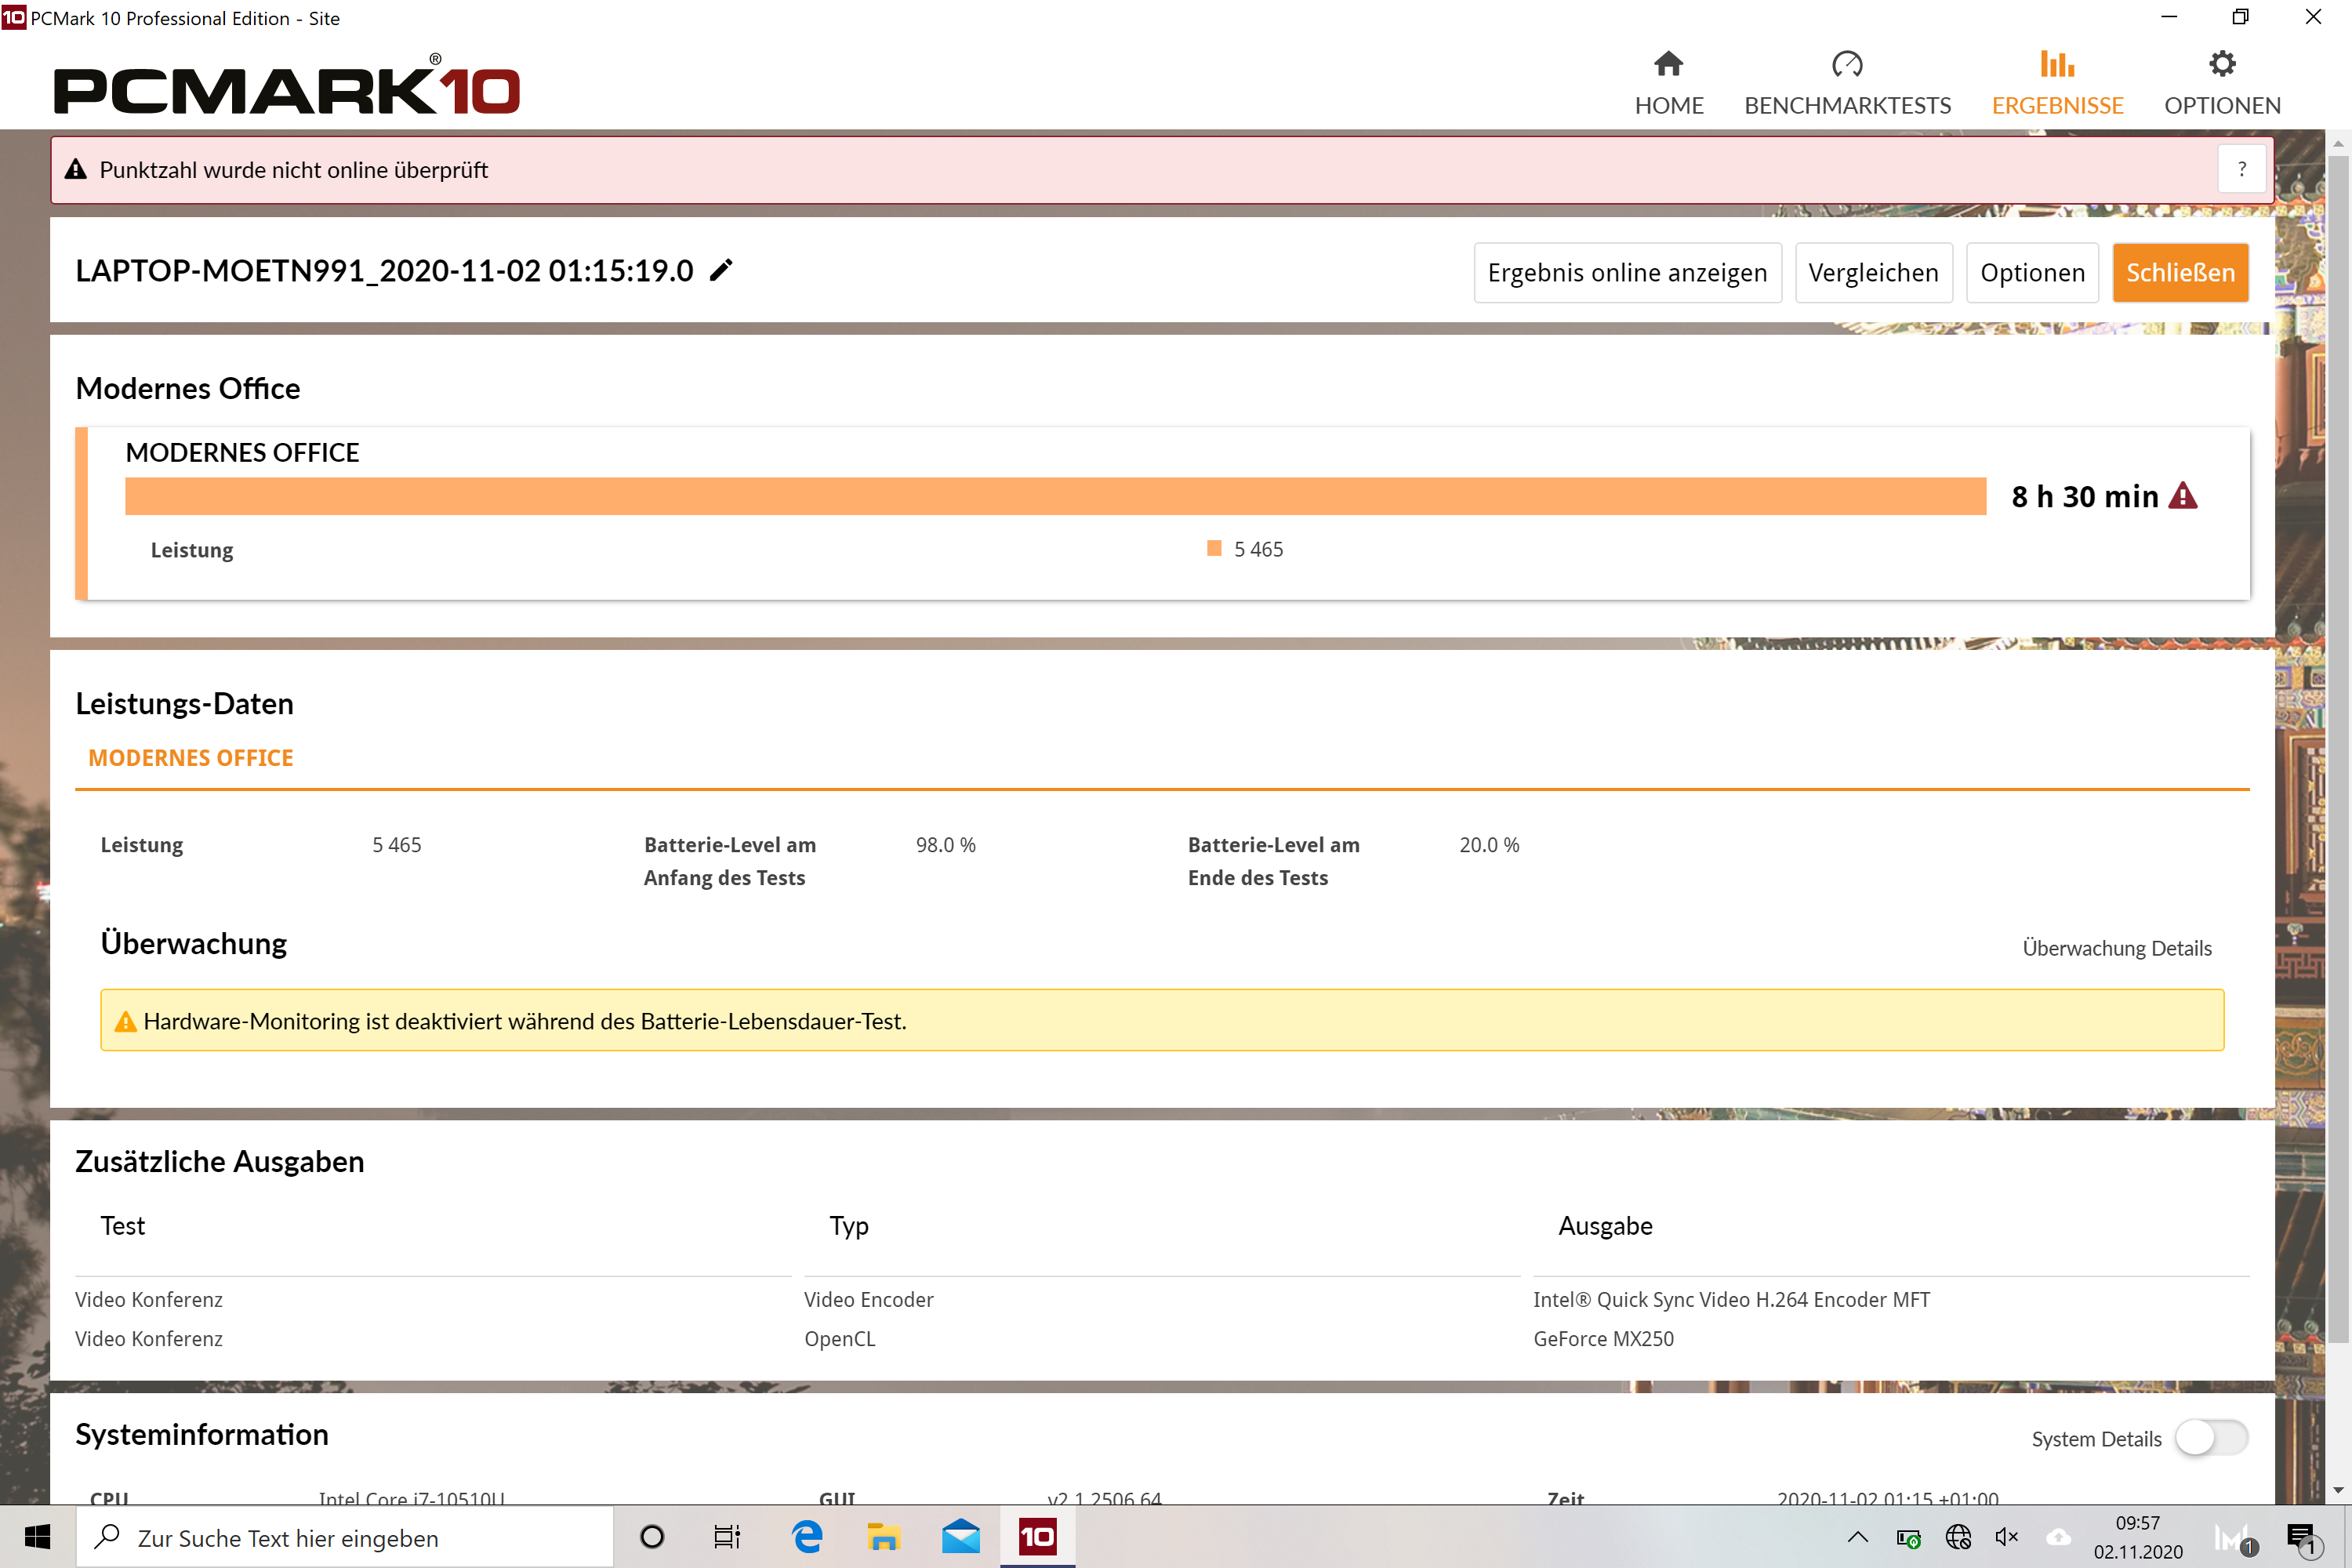Open Cortana circle icon on taskbar
The image size is (2352, 1568).
tap(652, 1537)
